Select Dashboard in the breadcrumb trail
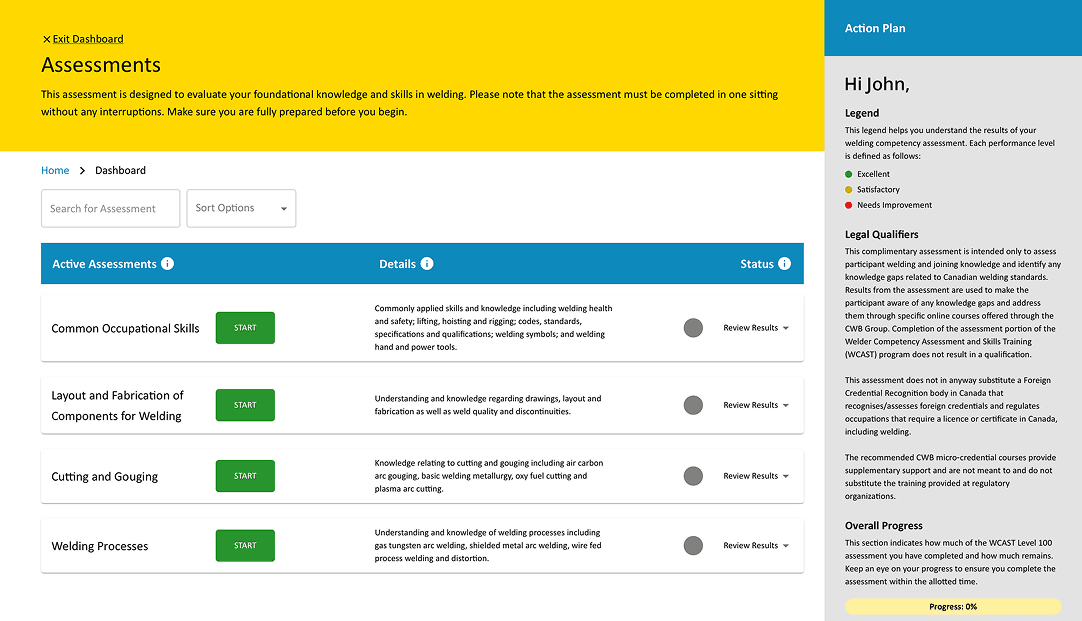1082x621 pixels. tap(120, 171)
